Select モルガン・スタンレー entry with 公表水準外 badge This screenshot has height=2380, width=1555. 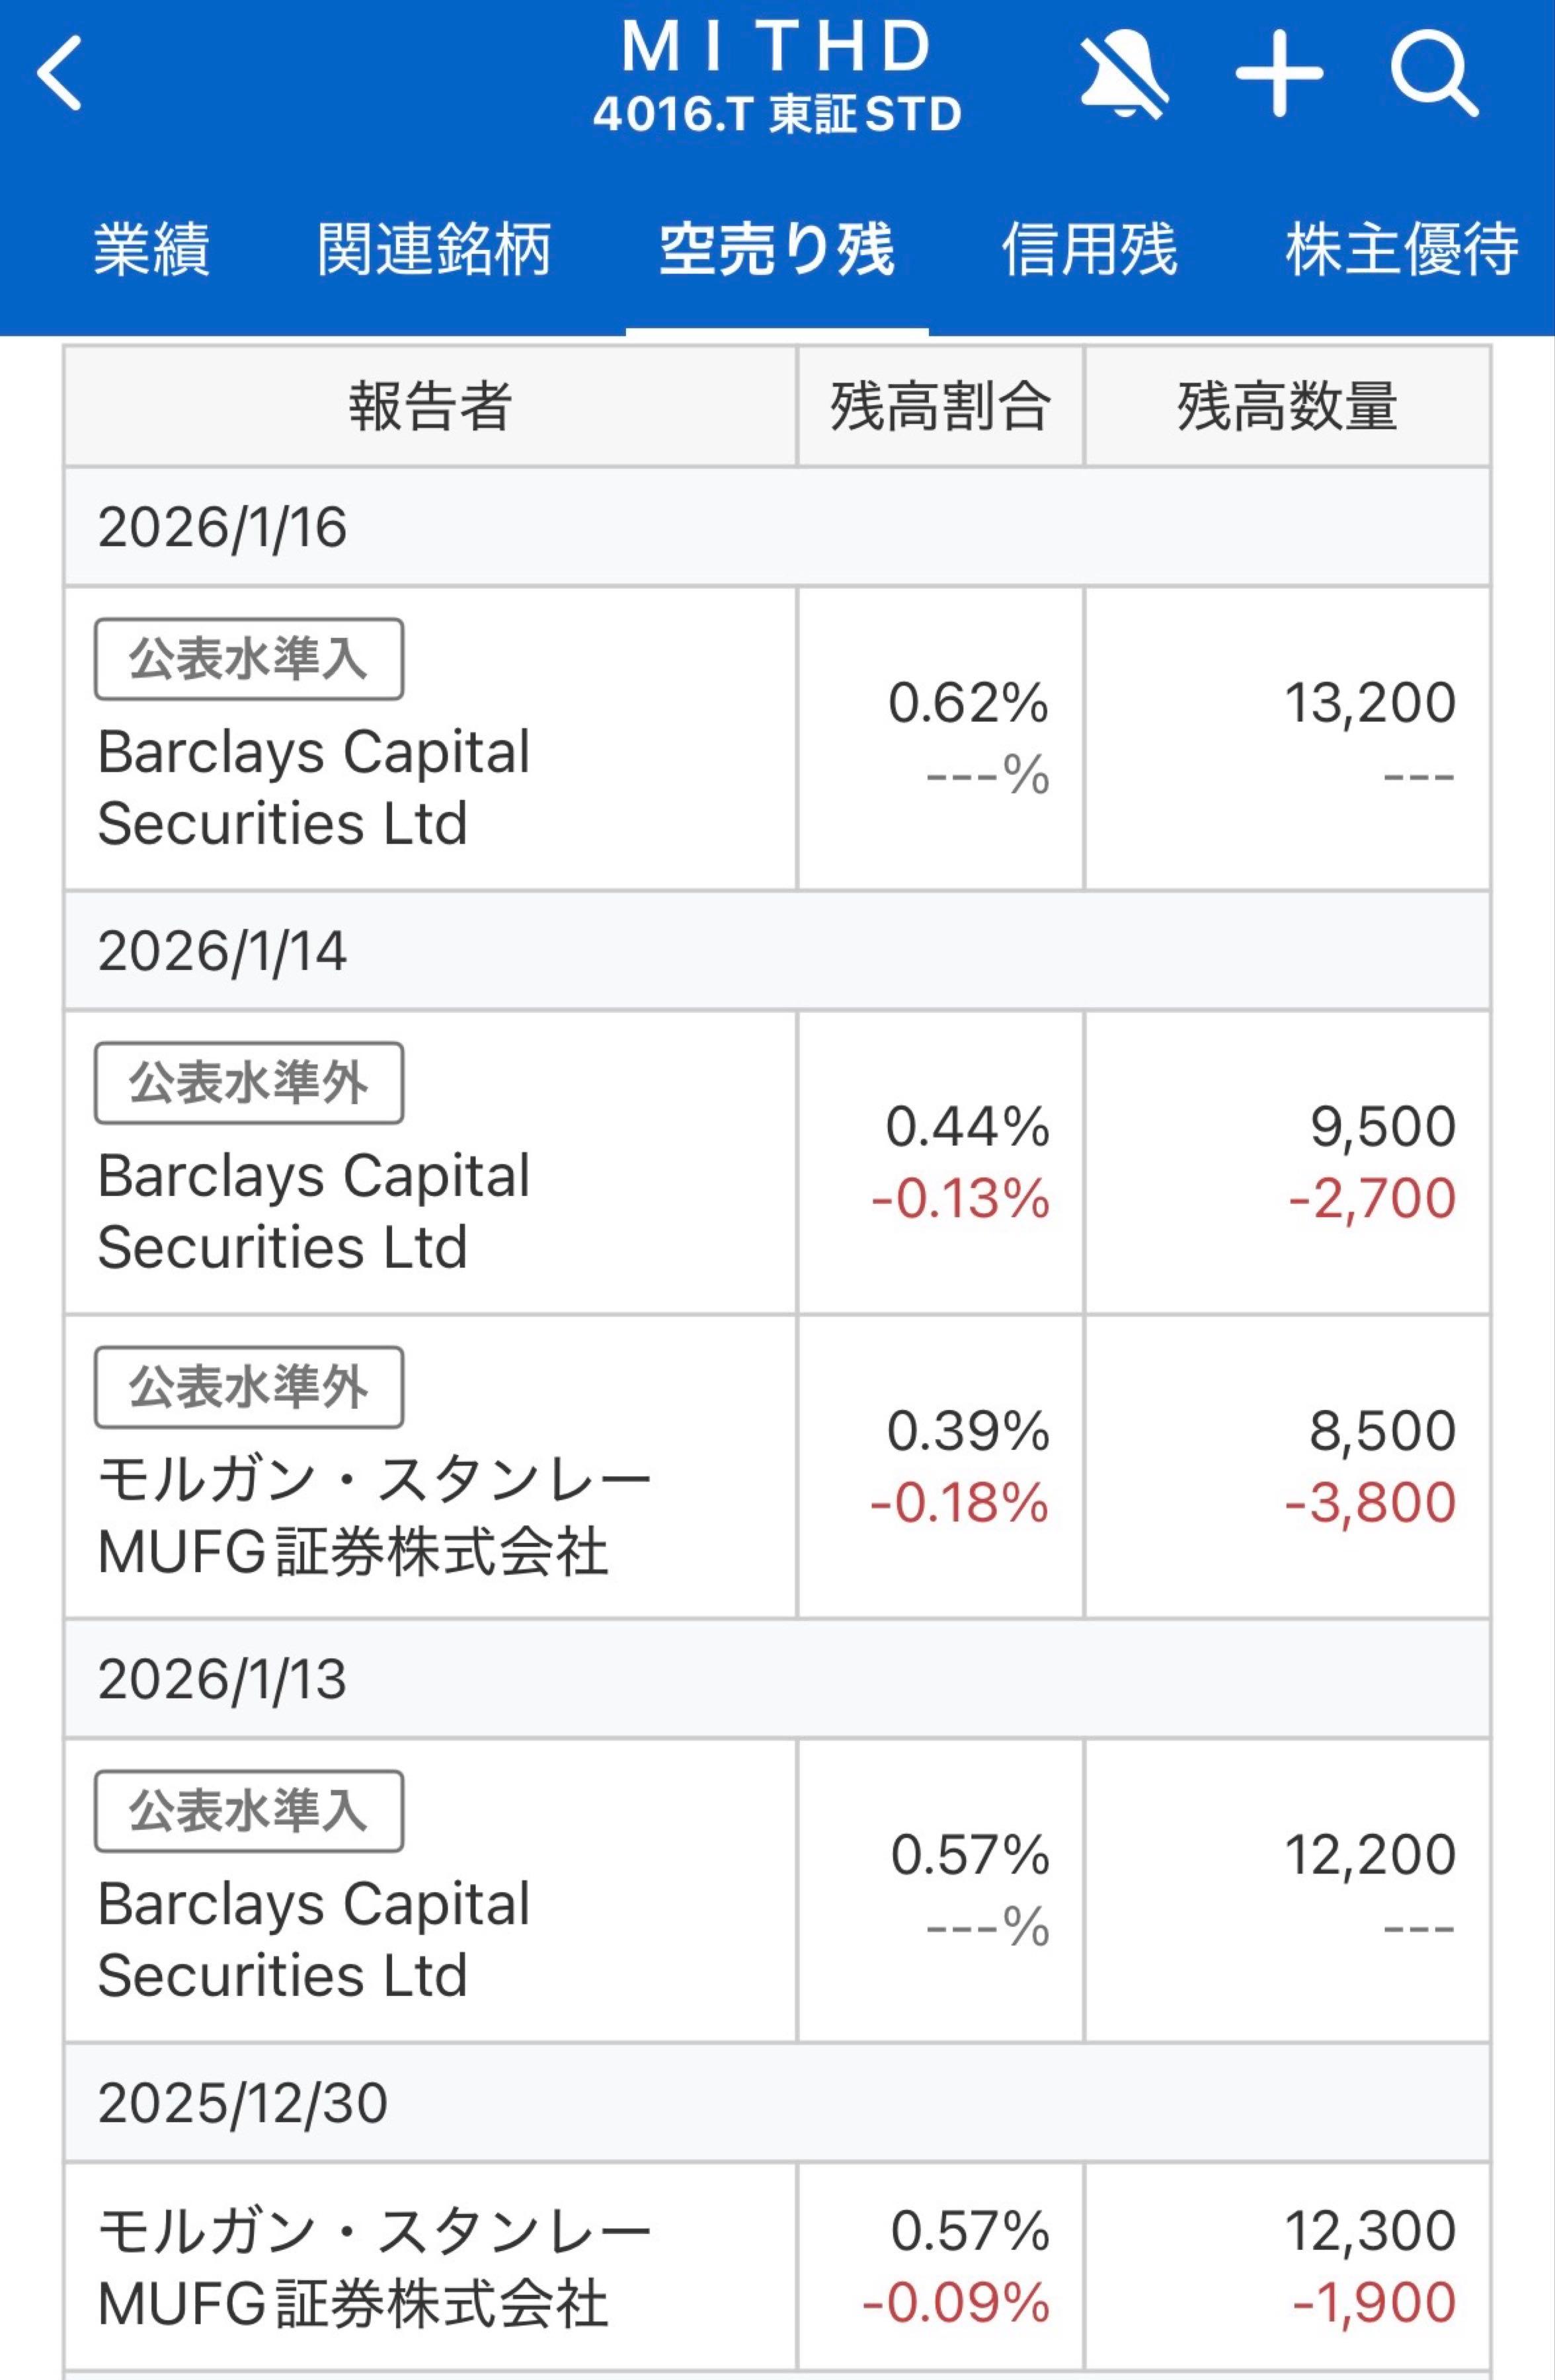(x=373, y=1515)
